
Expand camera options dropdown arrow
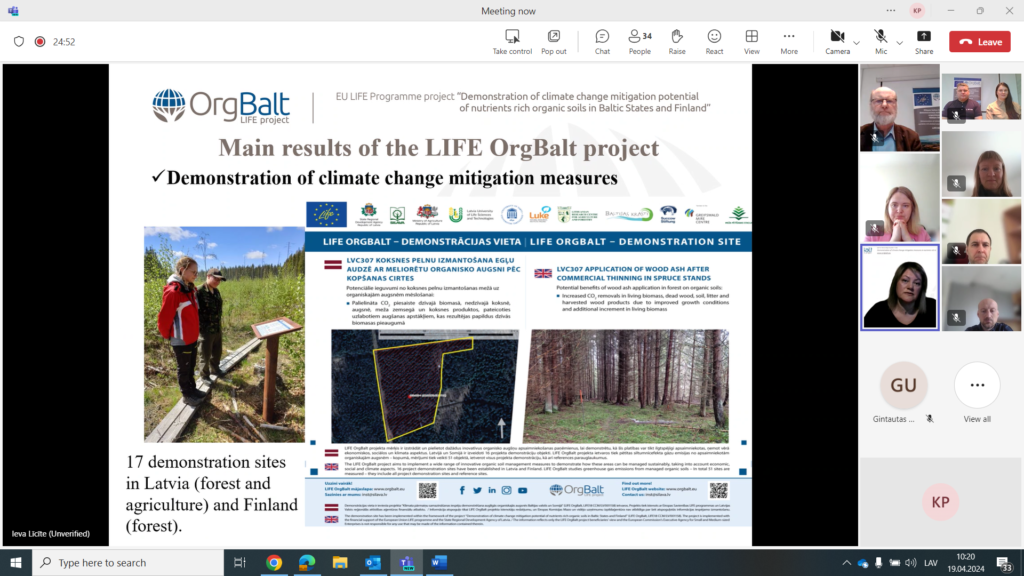(857, 43)
